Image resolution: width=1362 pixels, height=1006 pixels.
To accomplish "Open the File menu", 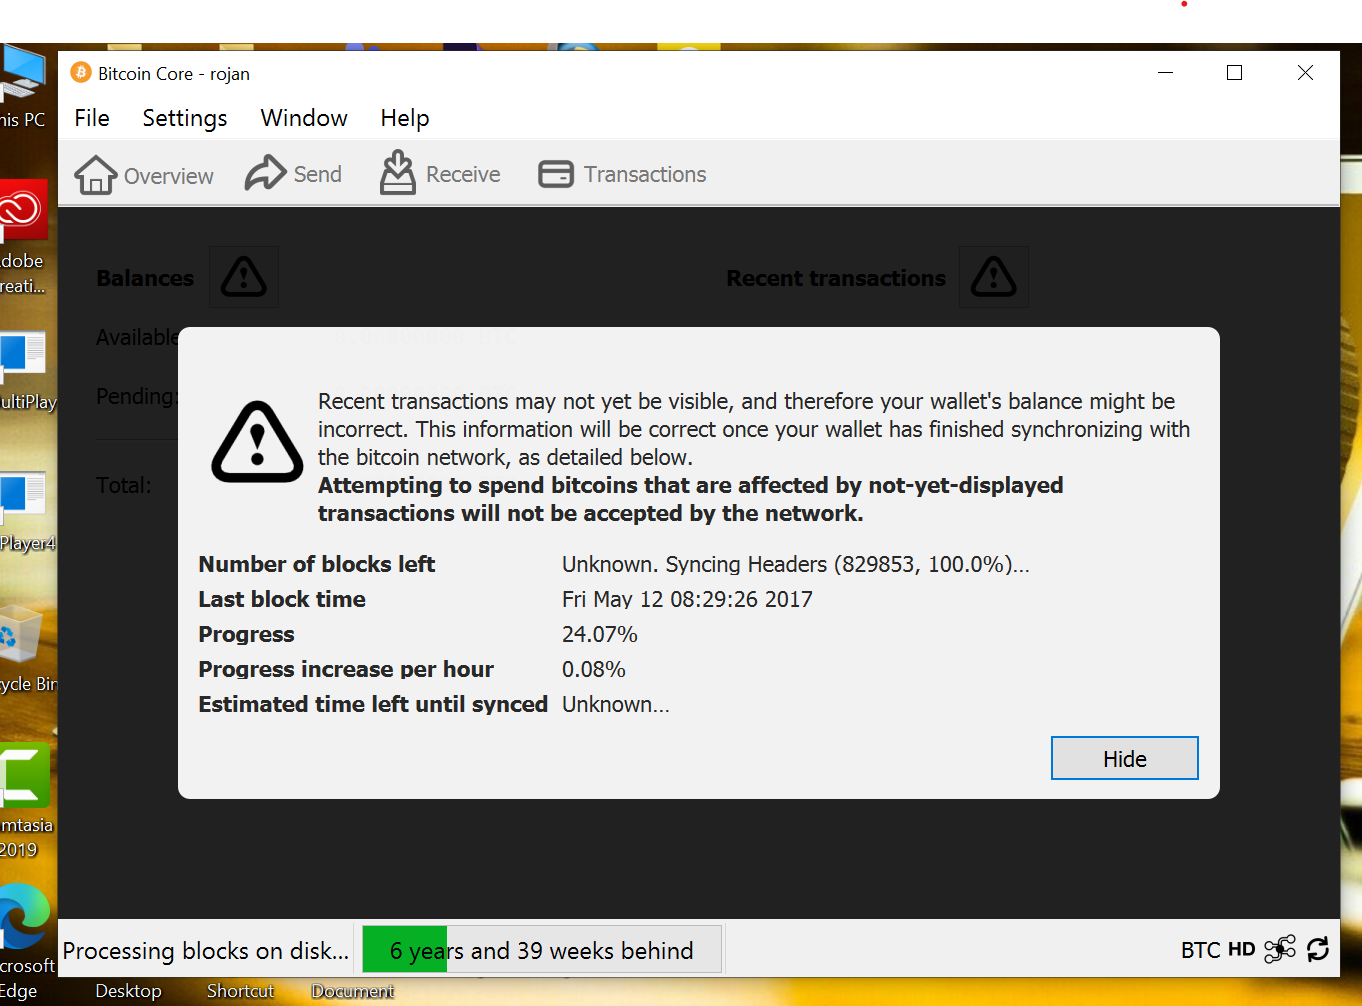I will click(x=92, y=118).
